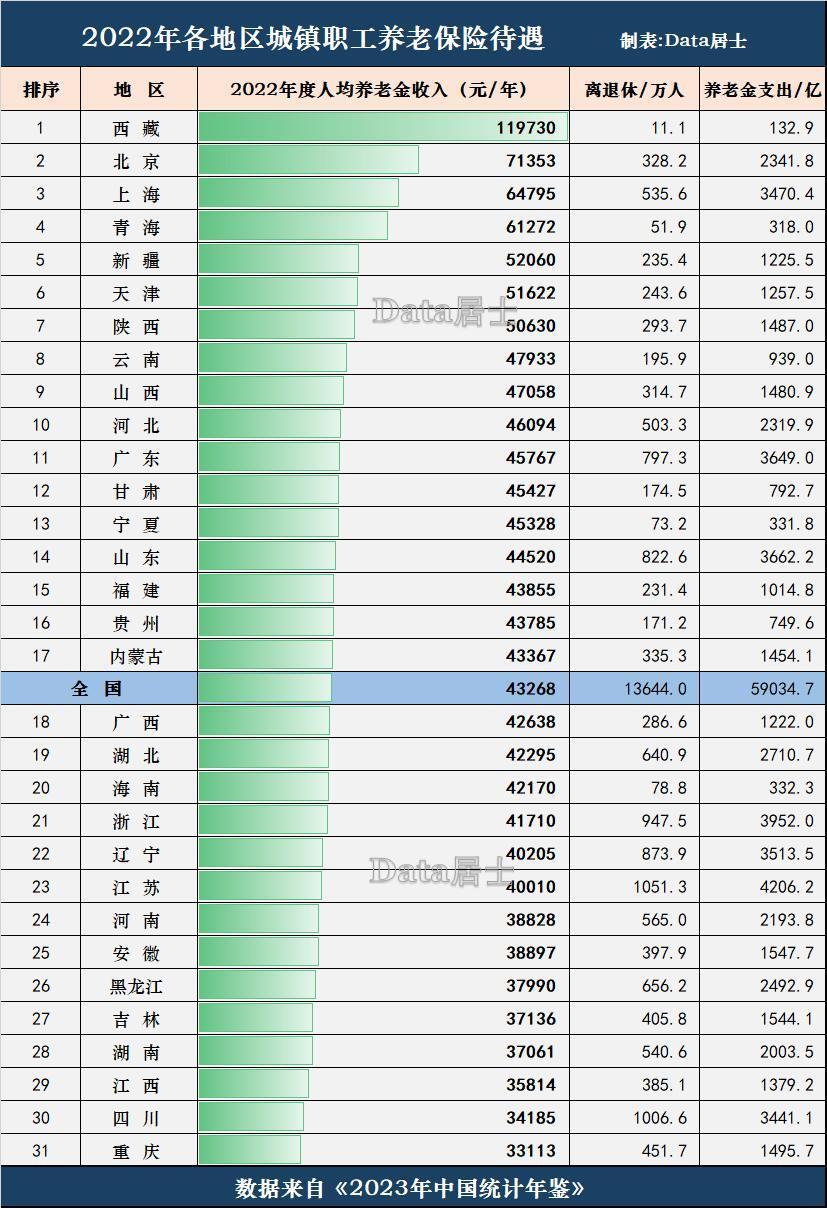Screen dimensions: 827x1208
Task: Click the 山西 region cell
Action: 138,392
